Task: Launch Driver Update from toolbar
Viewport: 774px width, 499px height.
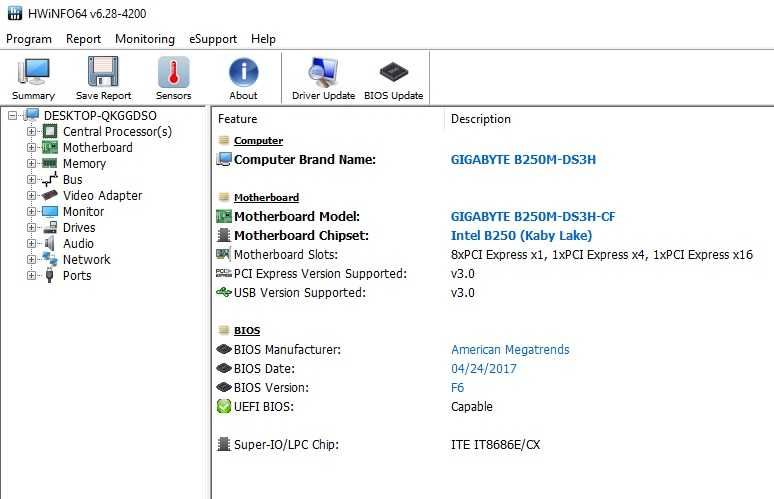Action: pyautogui.click(x=323, y=72)
